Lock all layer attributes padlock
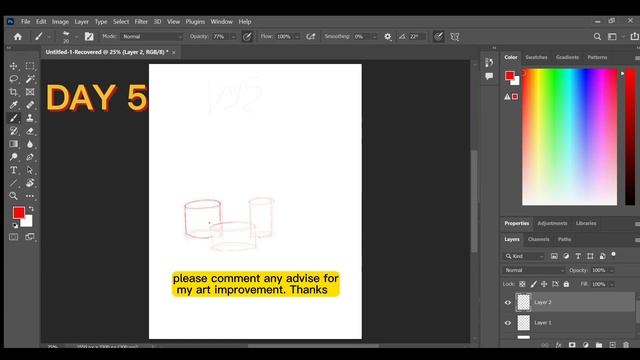 pyautogui.click(x=566, y=284)
